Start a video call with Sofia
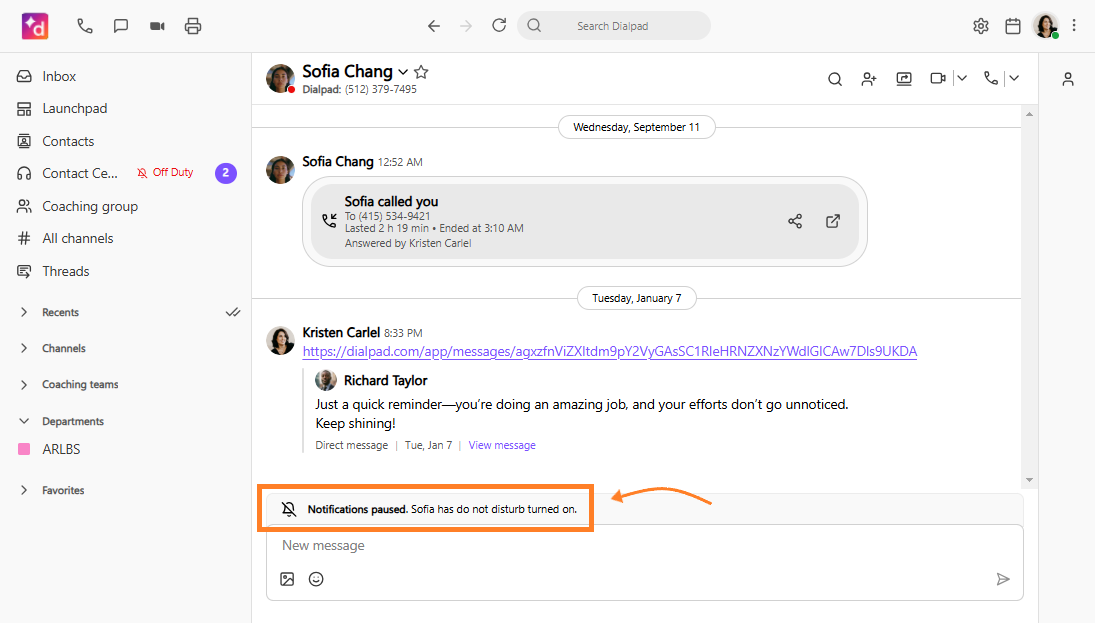 tap(938, 78)
